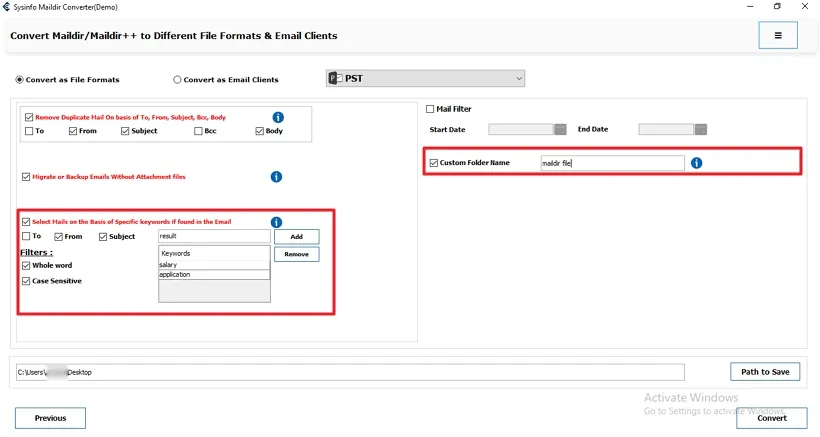Go back with the Previous button
Screen dimensions: 820x437
click(50, 418)
